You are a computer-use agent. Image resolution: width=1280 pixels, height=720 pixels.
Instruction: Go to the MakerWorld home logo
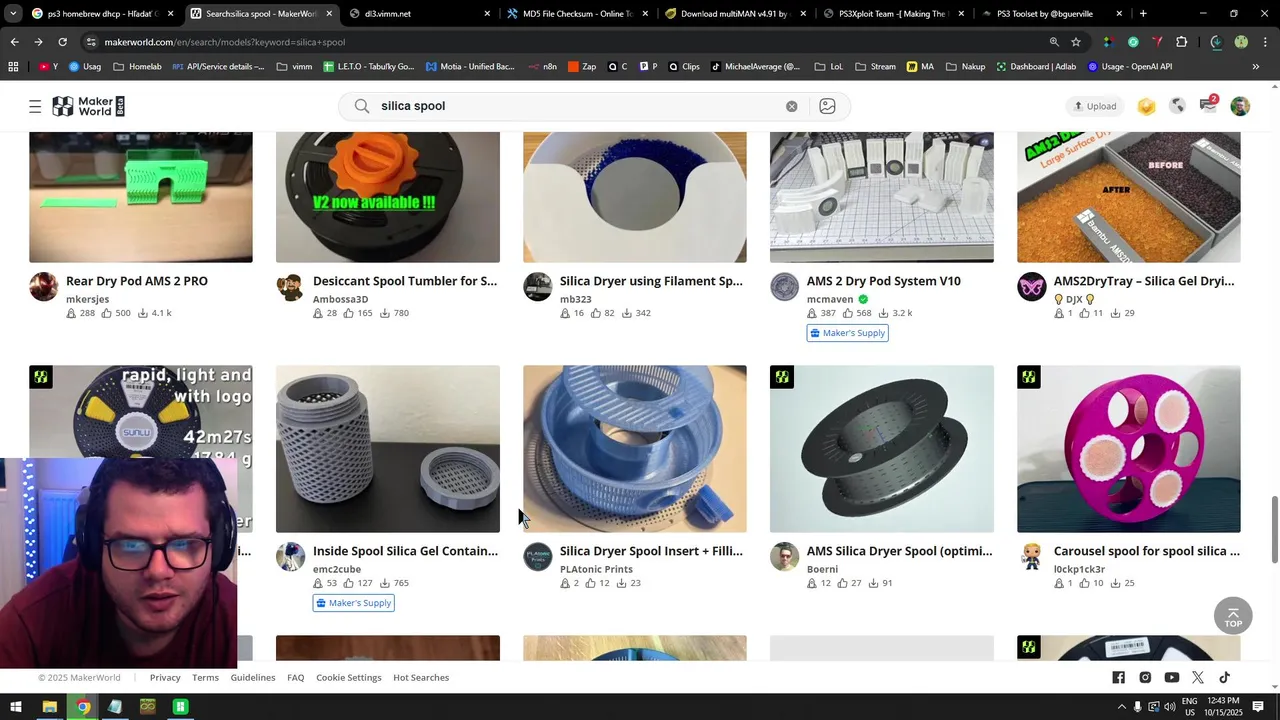88,106
